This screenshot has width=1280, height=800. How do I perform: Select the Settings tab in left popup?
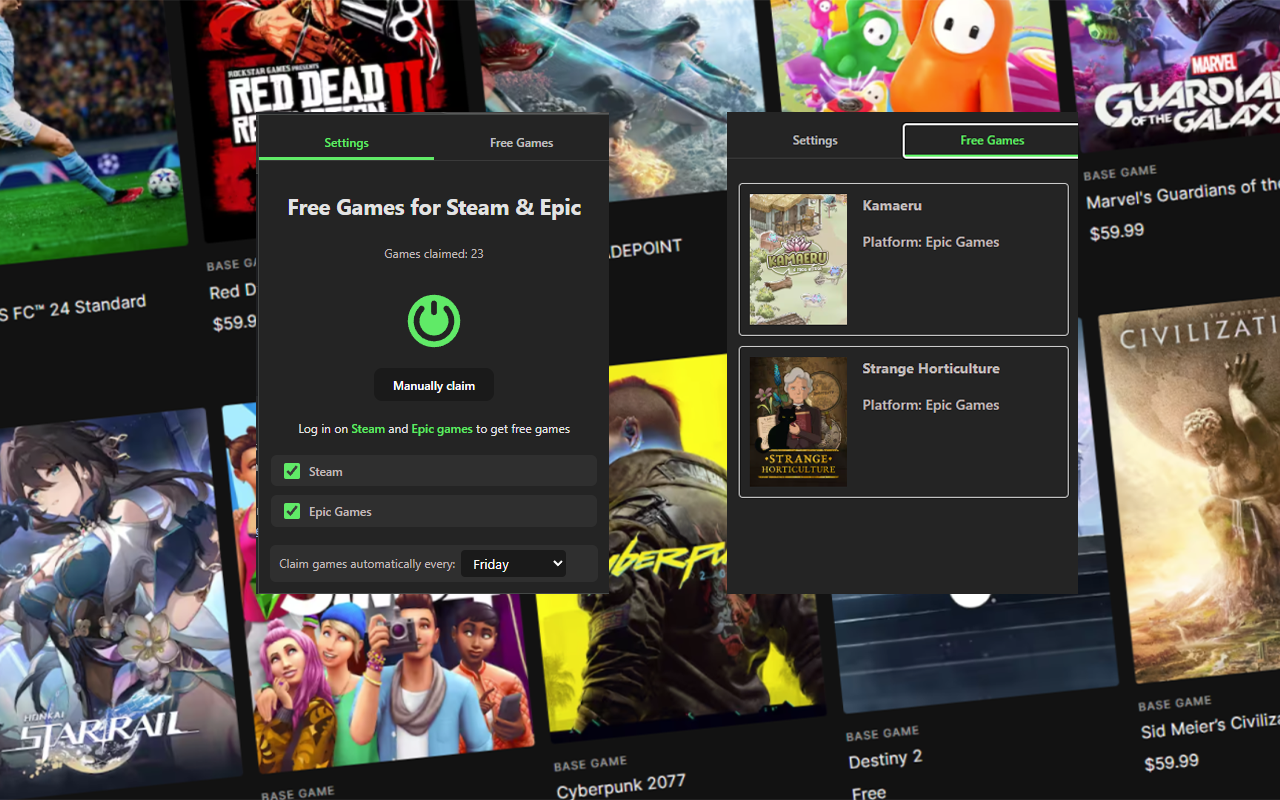345,143
